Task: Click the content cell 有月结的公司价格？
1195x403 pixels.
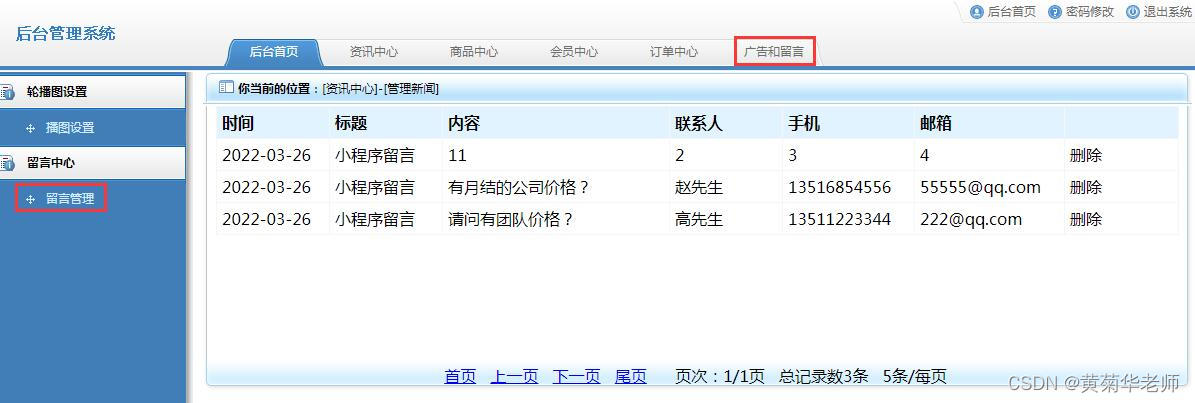Action: 520,187
